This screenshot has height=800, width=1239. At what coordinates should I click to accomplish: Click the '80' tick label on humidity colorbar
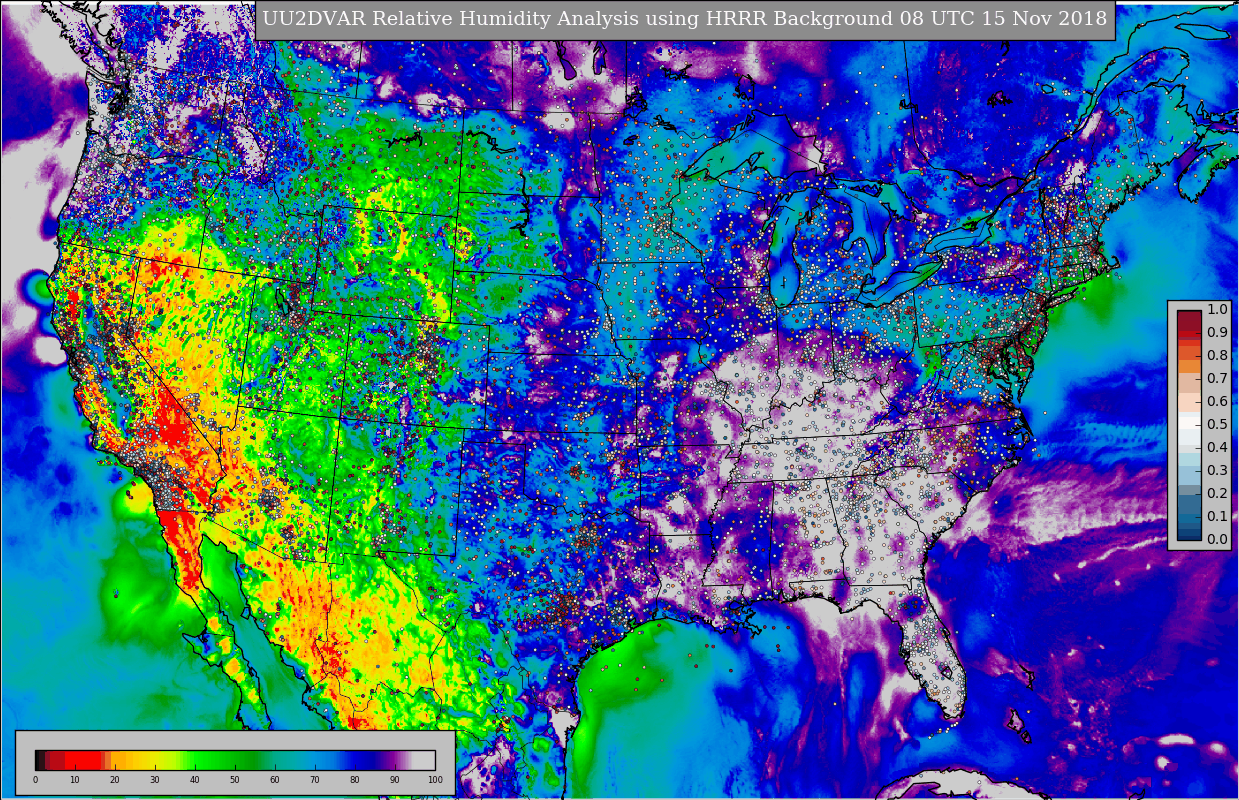click(355, 780)
